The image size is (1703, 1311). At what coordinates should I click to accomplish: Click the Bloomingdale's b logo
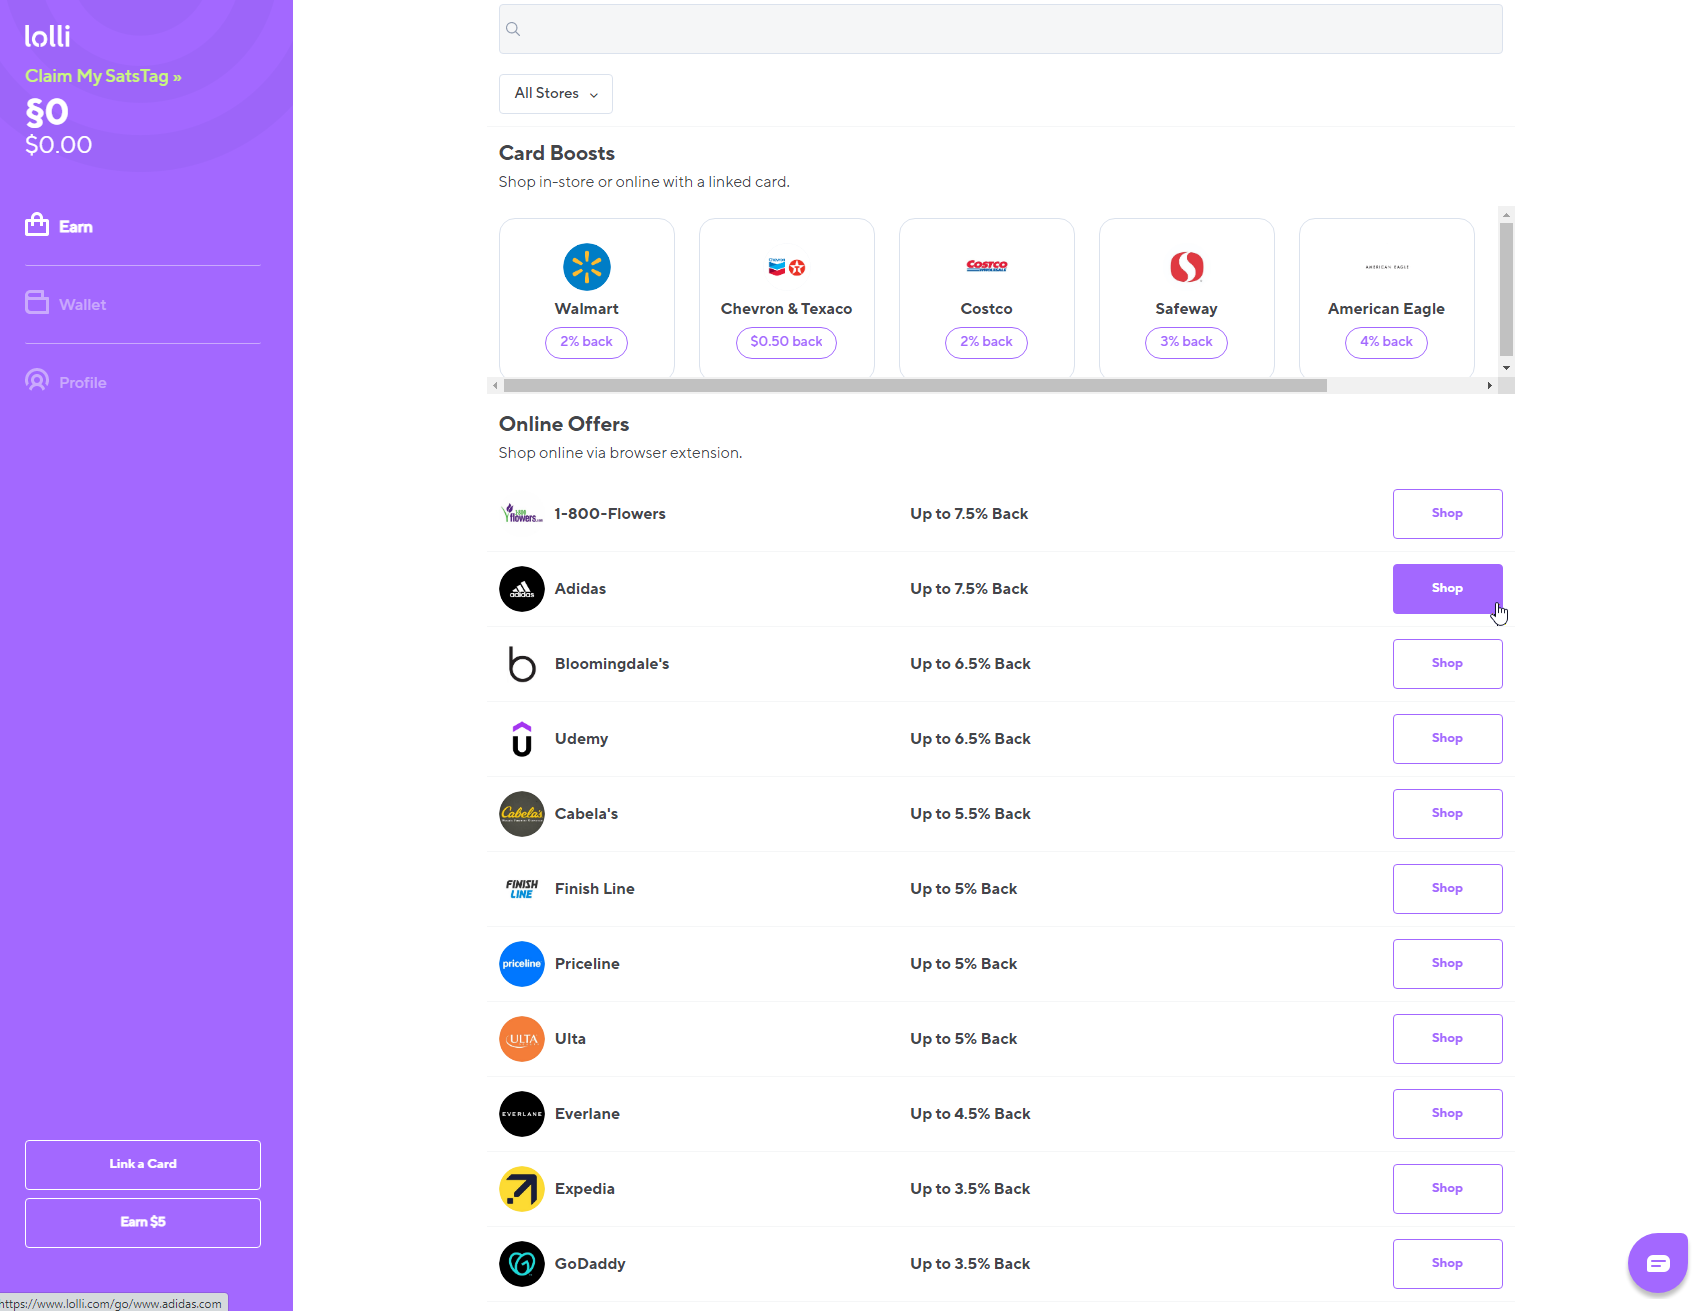pyautogui.click(x=522, y=664)
